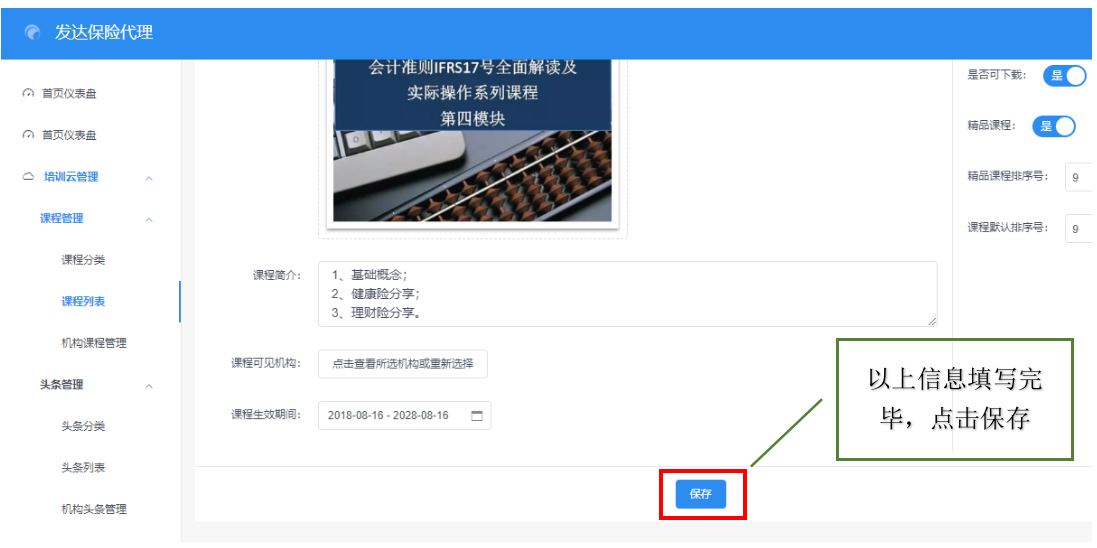Click the topmost 首页仪表盘 dashboard gauge icon
The height and width of the screenshot is (548, 1097).
click(28, 93)
